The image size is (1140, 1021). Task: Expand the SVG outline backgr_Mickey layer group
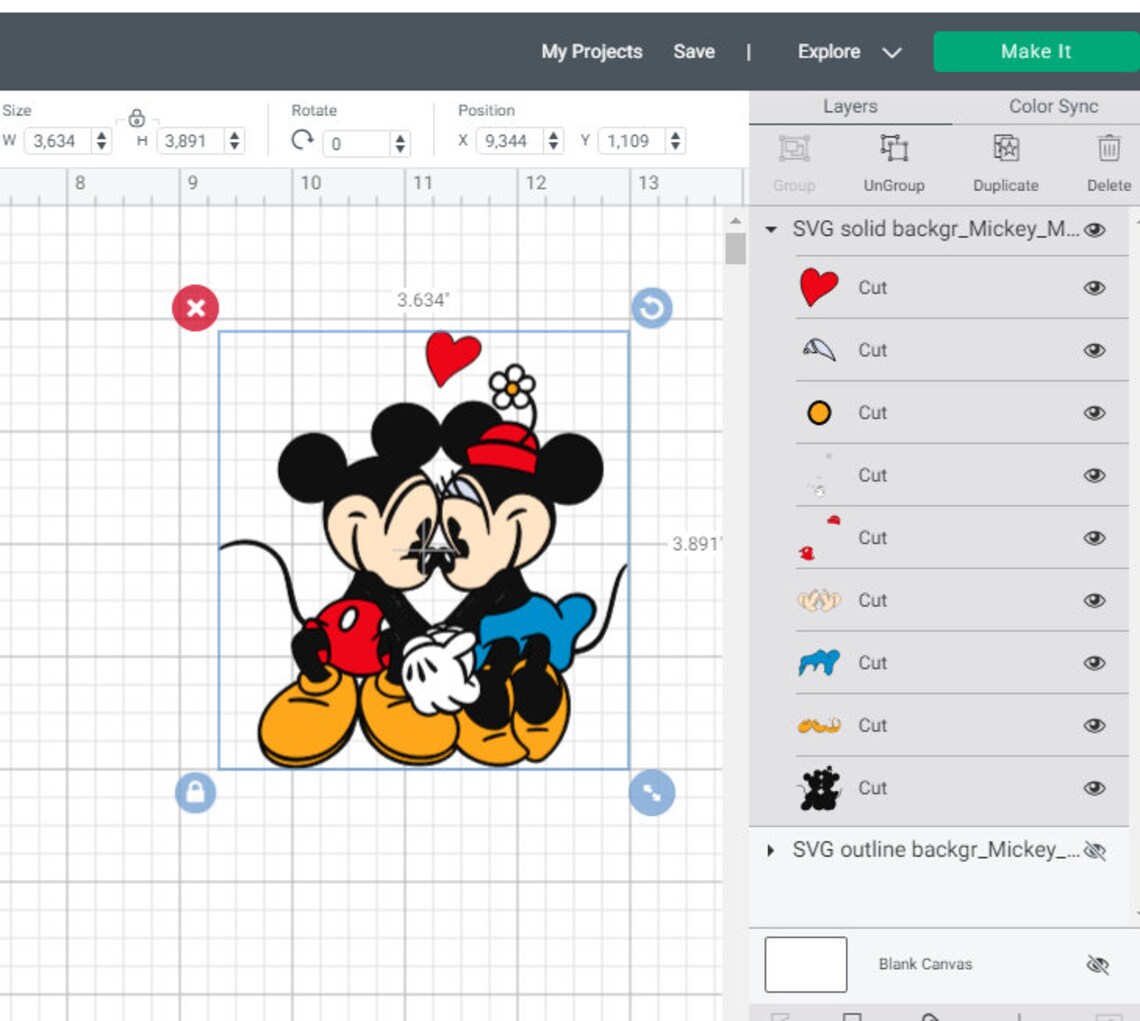[770, 851]
